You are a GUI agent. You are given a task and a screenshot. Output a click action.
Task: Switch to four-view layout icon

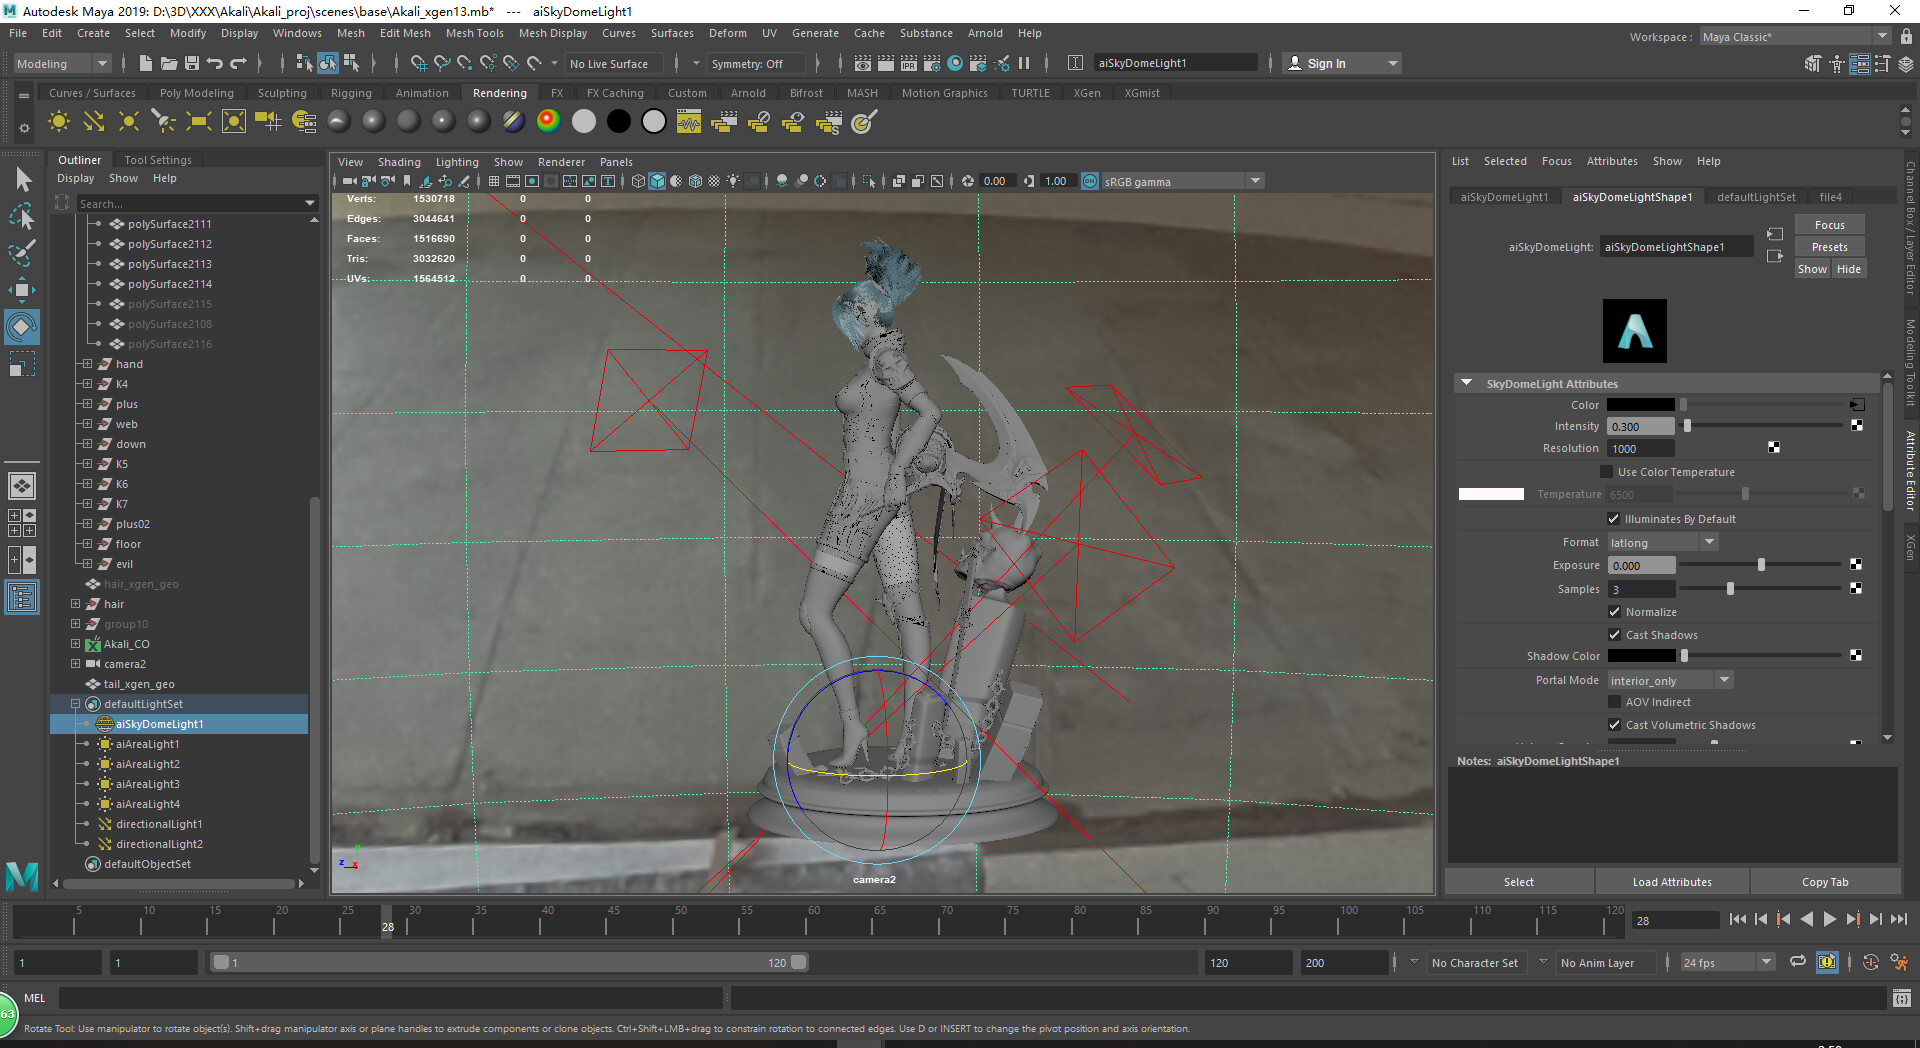coord(22,523)
